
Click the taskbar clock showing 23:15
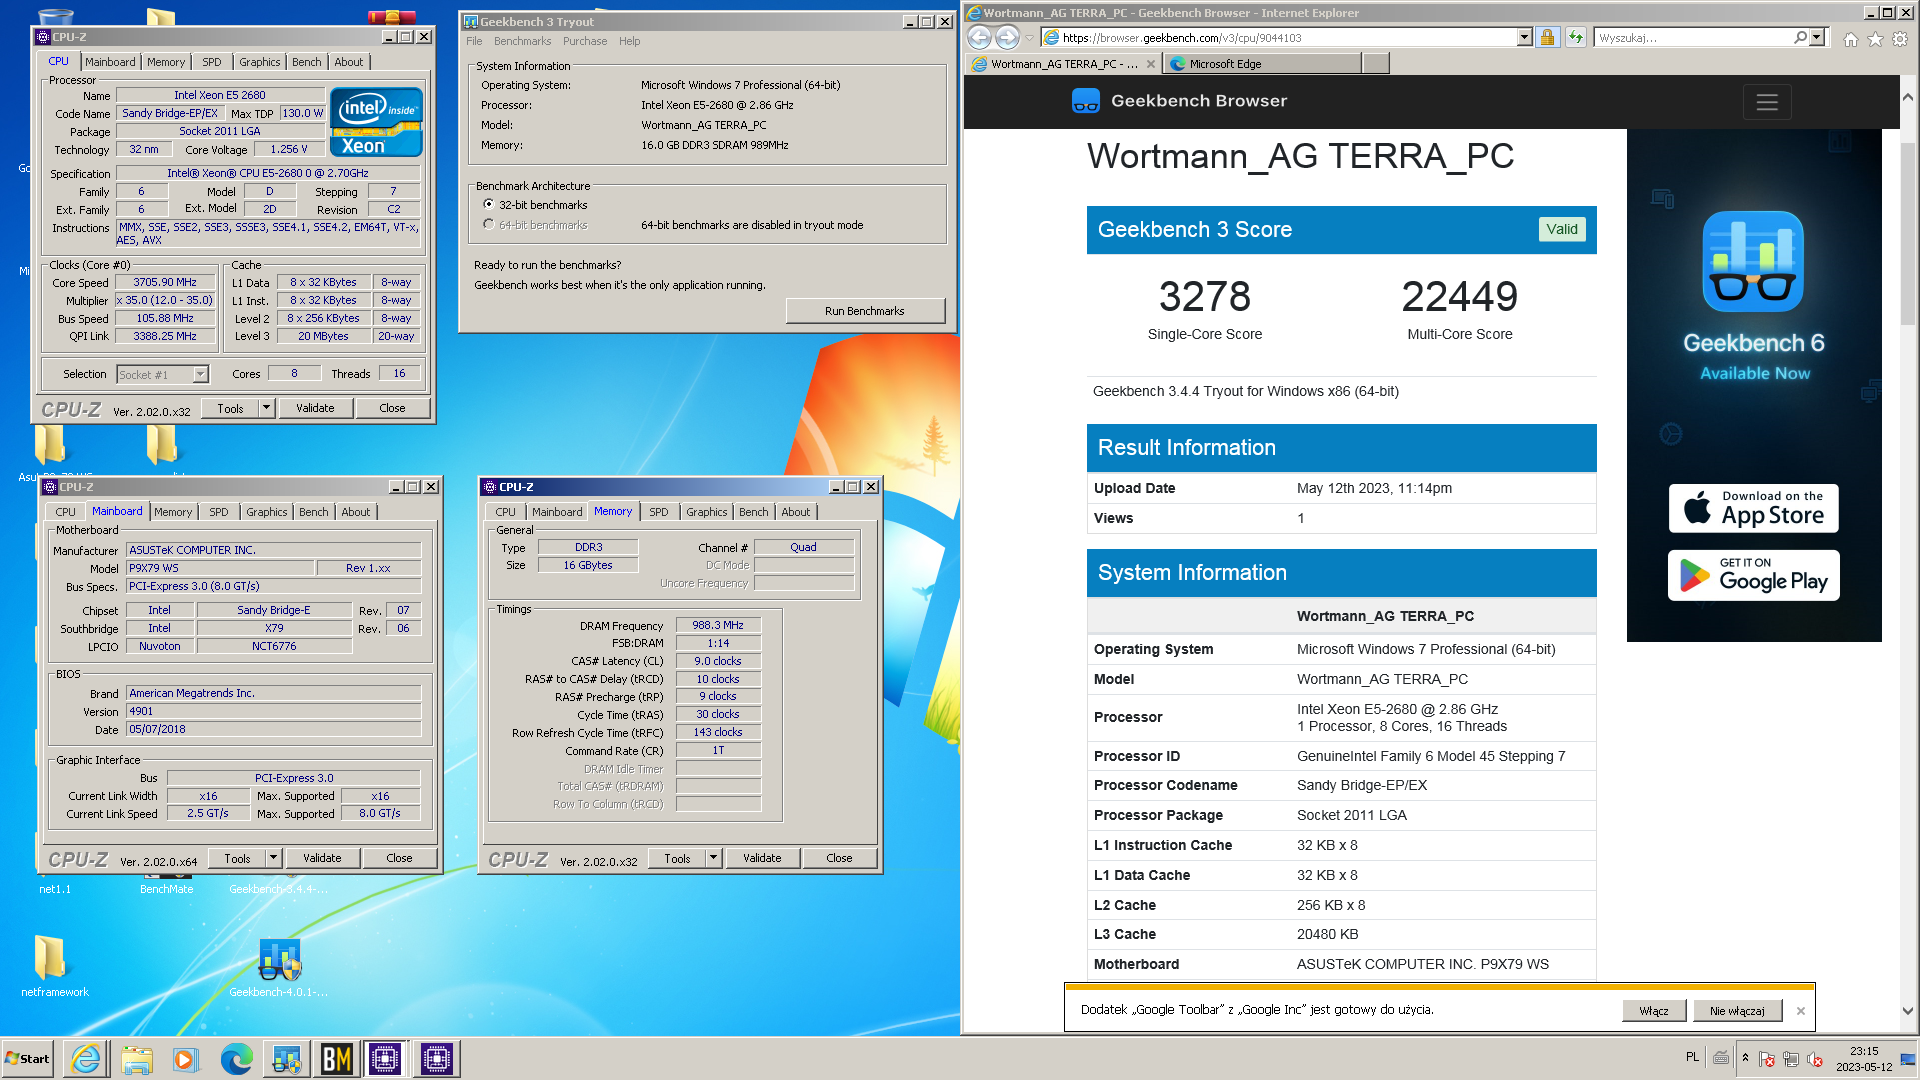(x=1864, y=1059)
